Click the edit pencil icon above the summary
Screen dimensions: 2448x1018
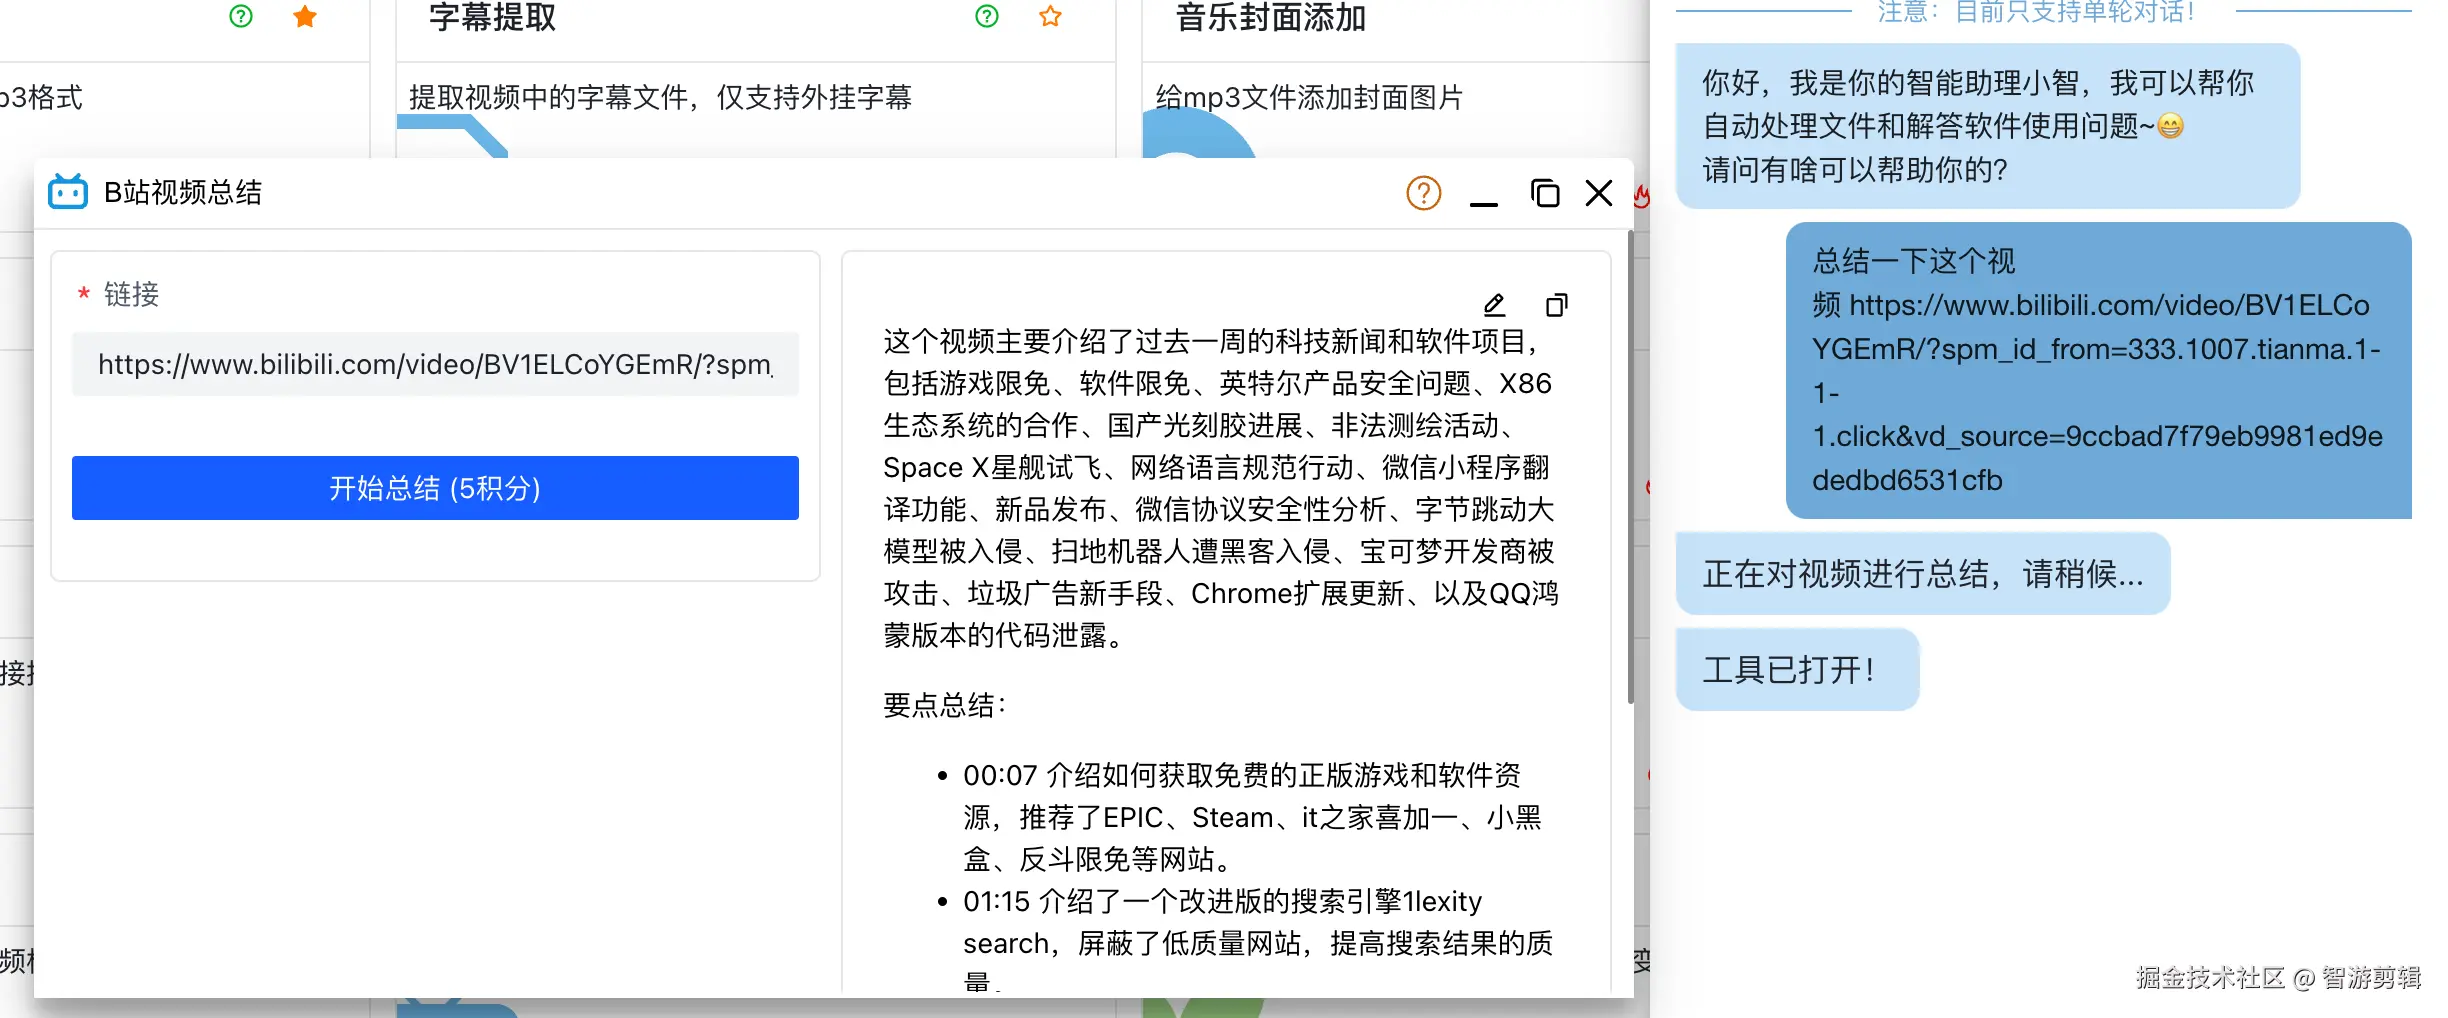pos(1494,305)
